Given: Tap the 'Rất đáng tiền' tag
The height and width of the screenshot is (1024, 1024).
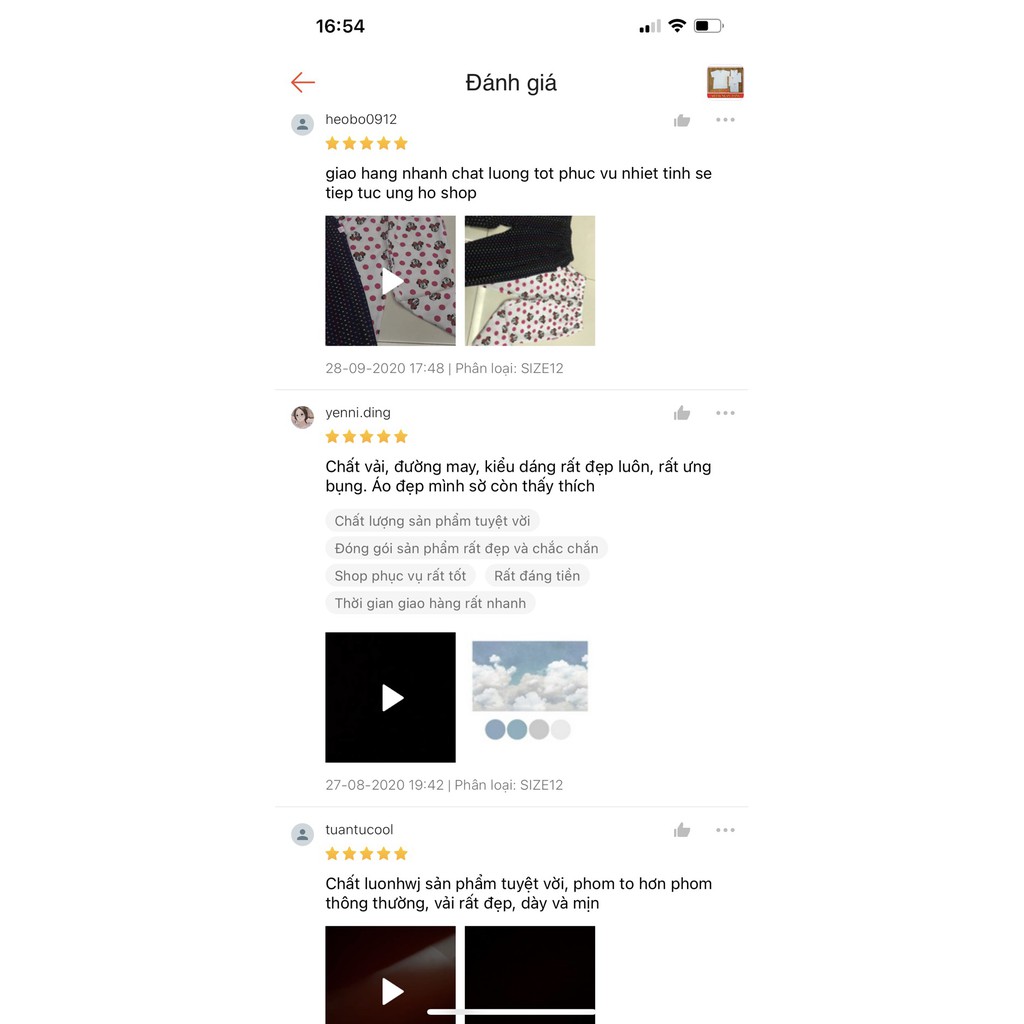Looking at the screenshot, I should click(x=537, y=576).
